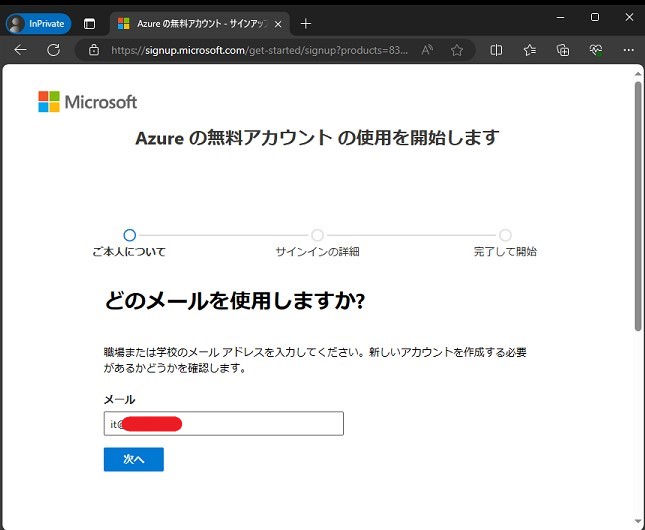Screen dimensions: 645x530
Task: Click scrollbar down arrow
Action: (x=638, y=522)
